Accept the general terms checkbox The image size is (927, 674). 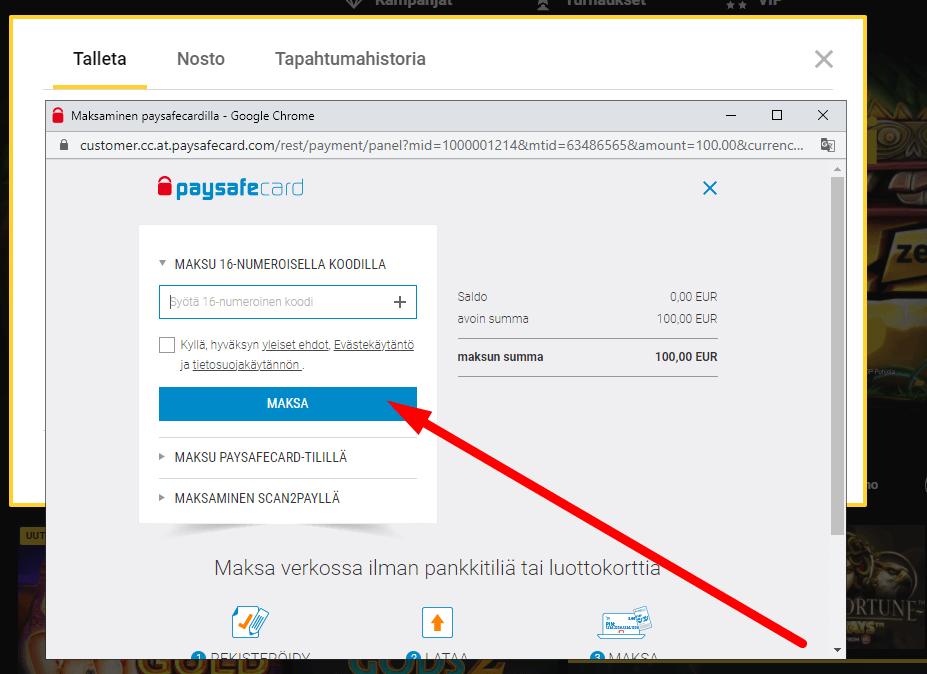[x=166, y=345]
